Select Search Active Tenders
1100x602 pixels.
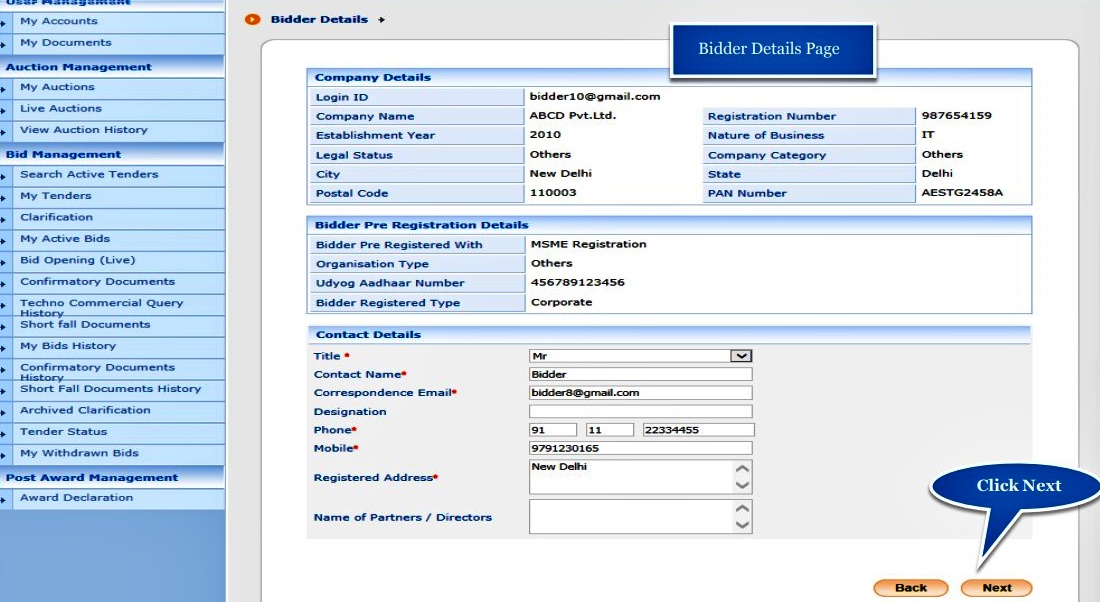[x=89, y=174]
